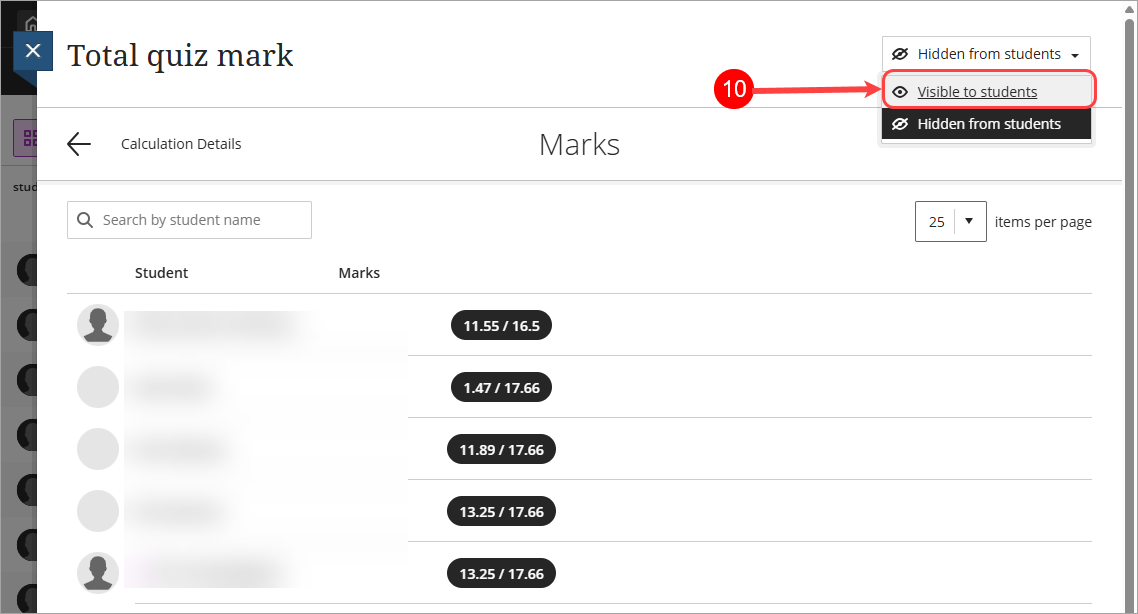Click the first student's avatar icon
Image resolution: width=1138 pixels, height=614 pixels.
pos(98,325)
